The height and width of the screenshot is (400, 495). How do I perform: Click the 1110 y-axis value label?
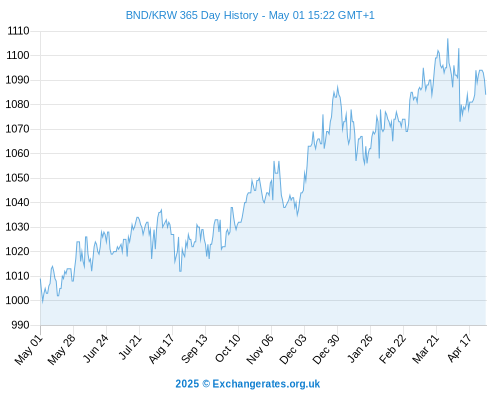(x=19, y=31)
